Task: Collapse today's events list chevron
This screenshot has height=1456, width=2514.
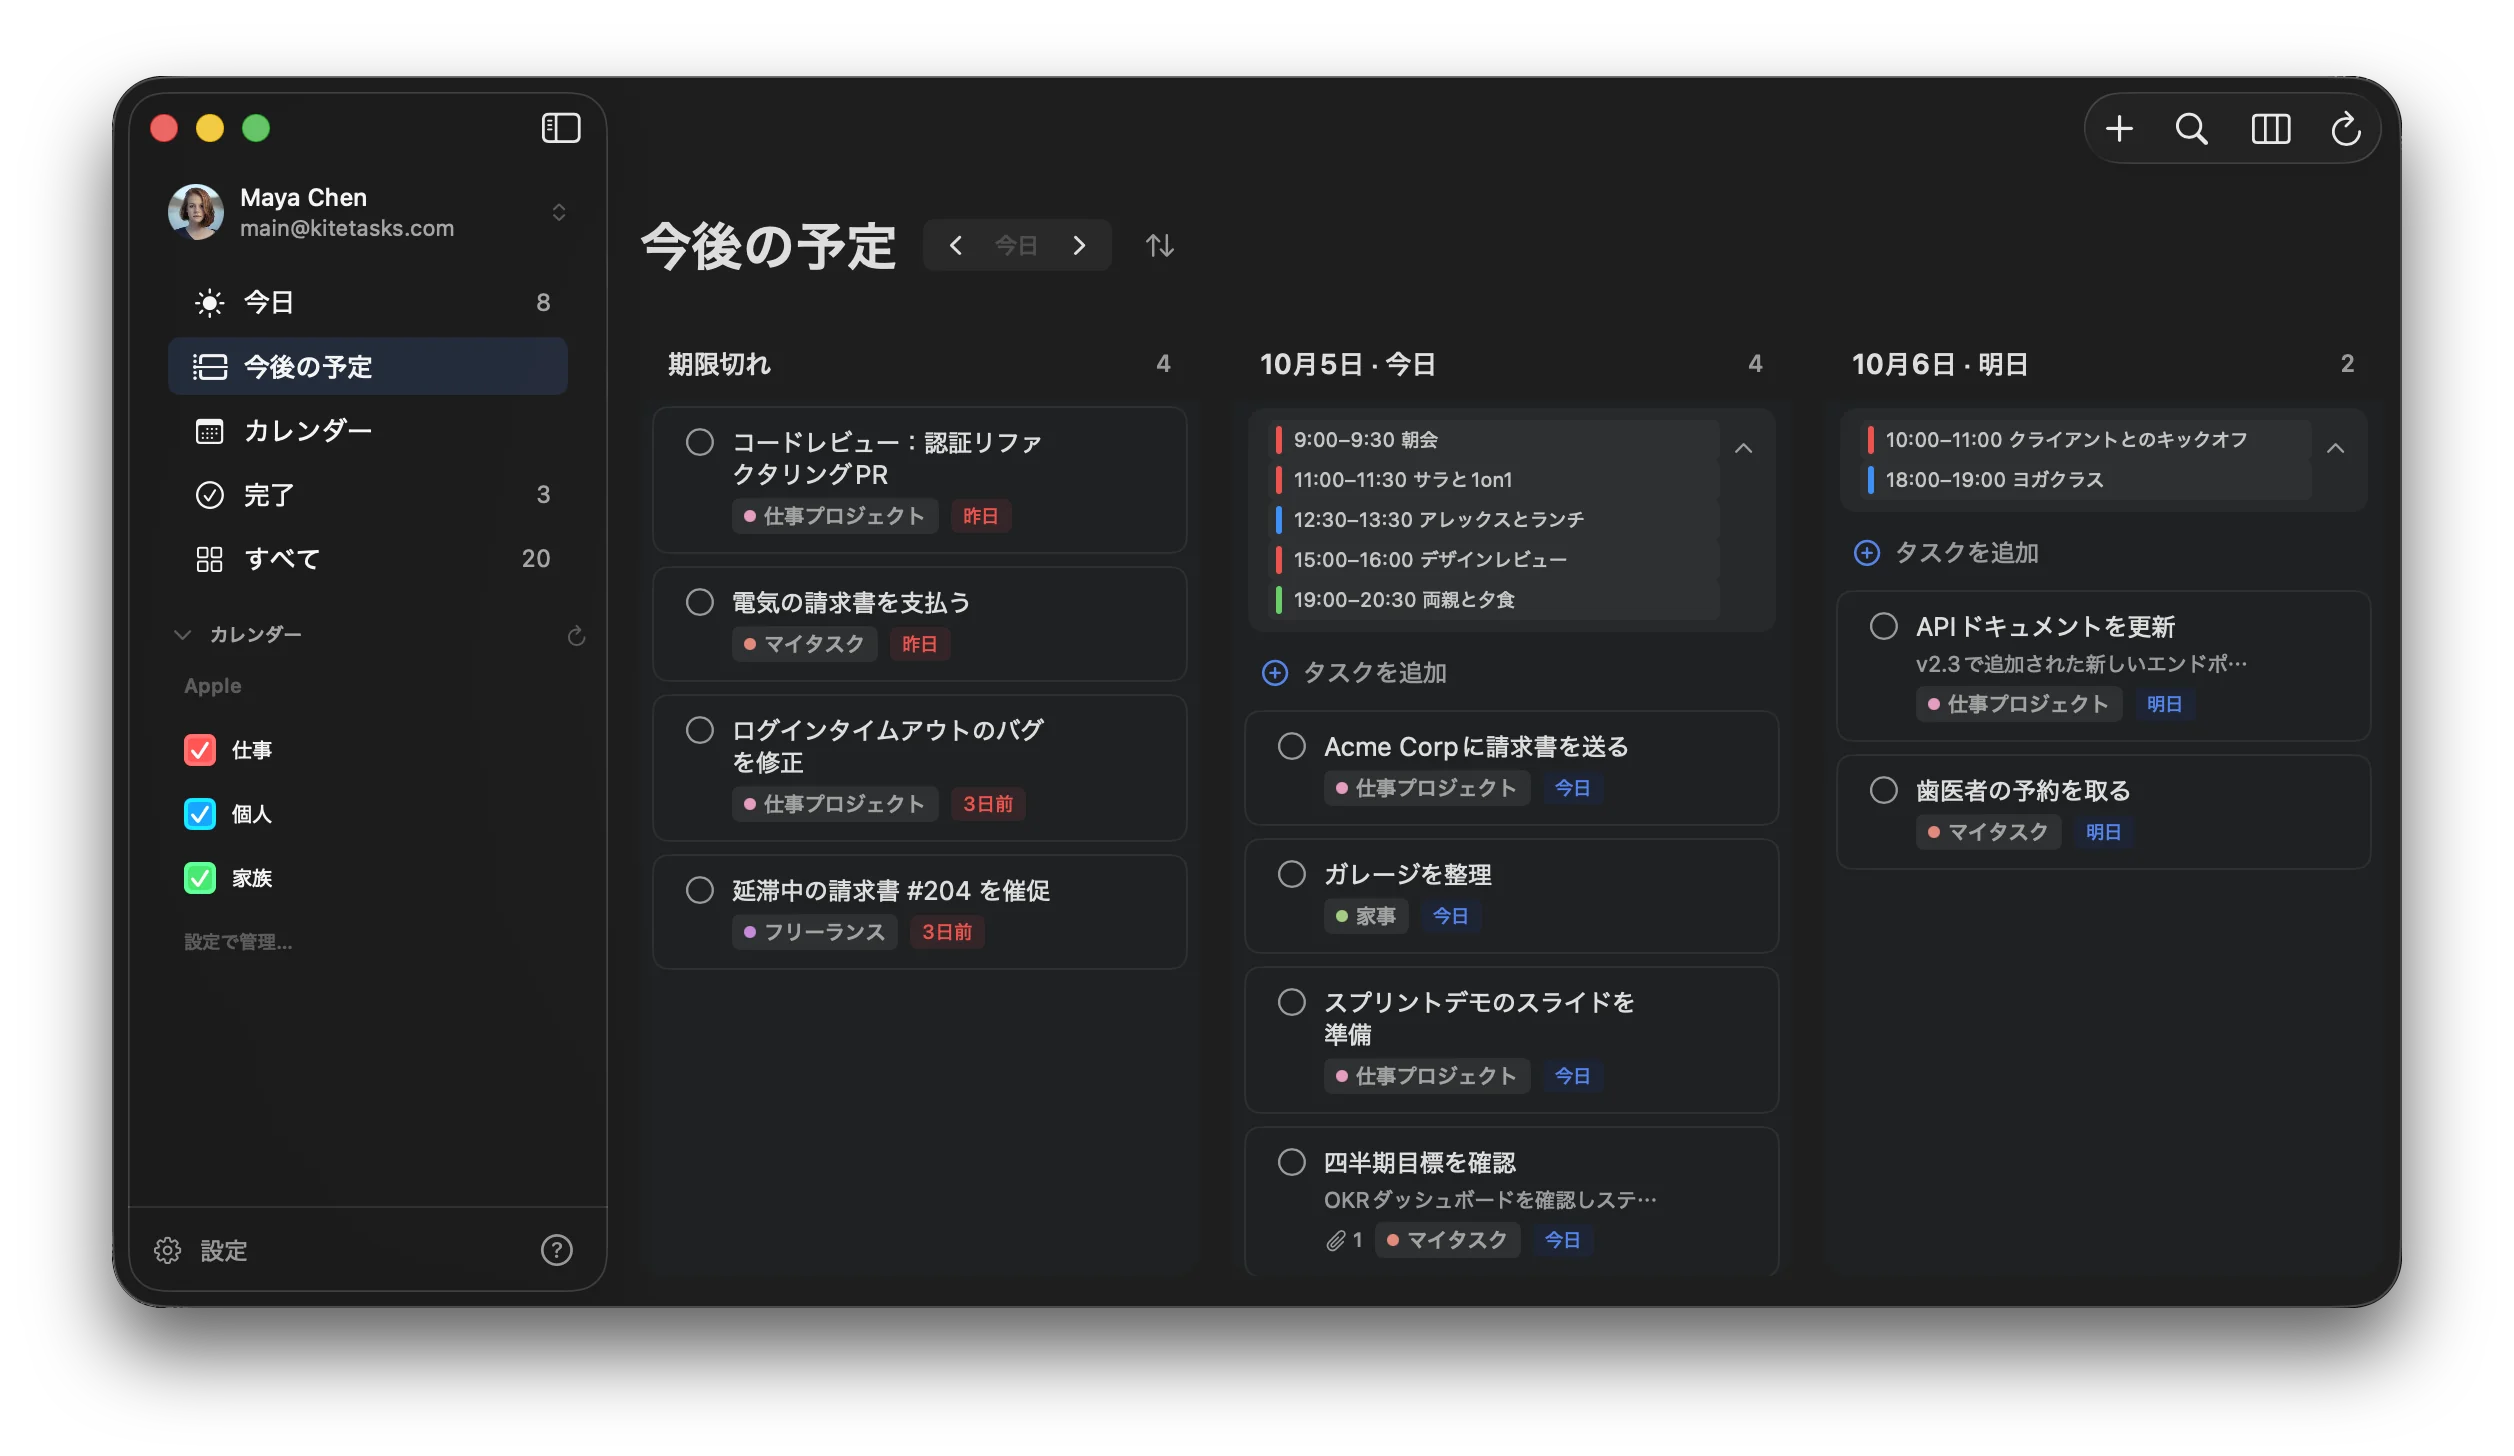Action: point(1743,448)
